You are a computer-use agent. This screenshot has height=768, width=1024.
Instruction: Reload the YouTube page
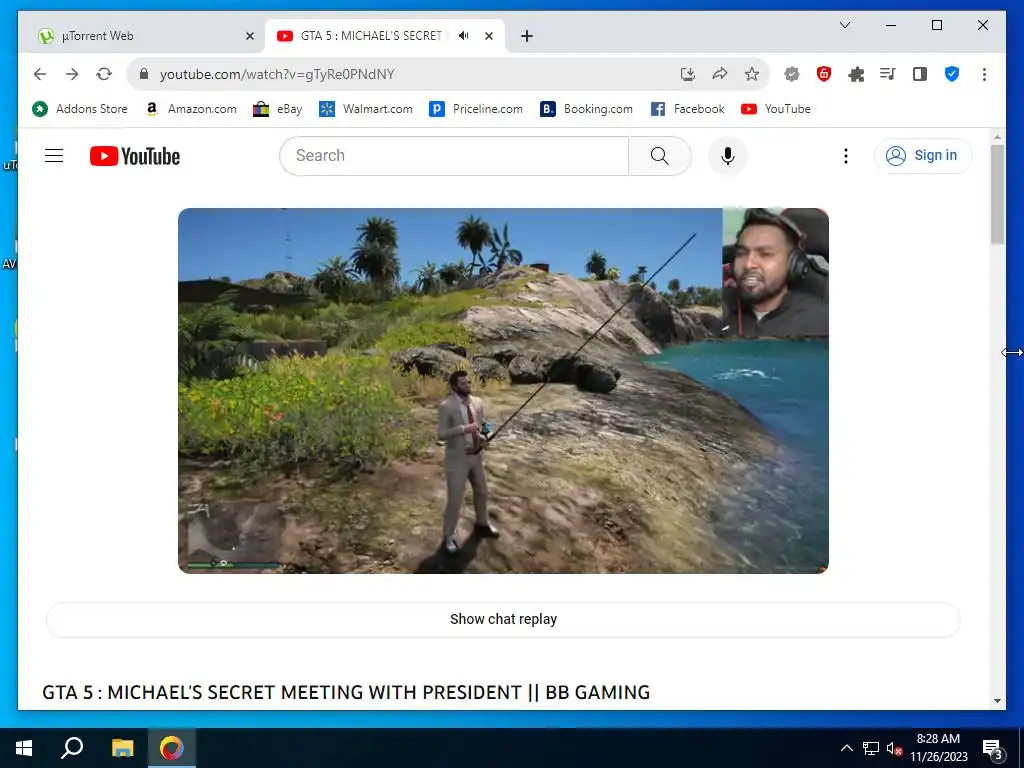click(104, 74)
